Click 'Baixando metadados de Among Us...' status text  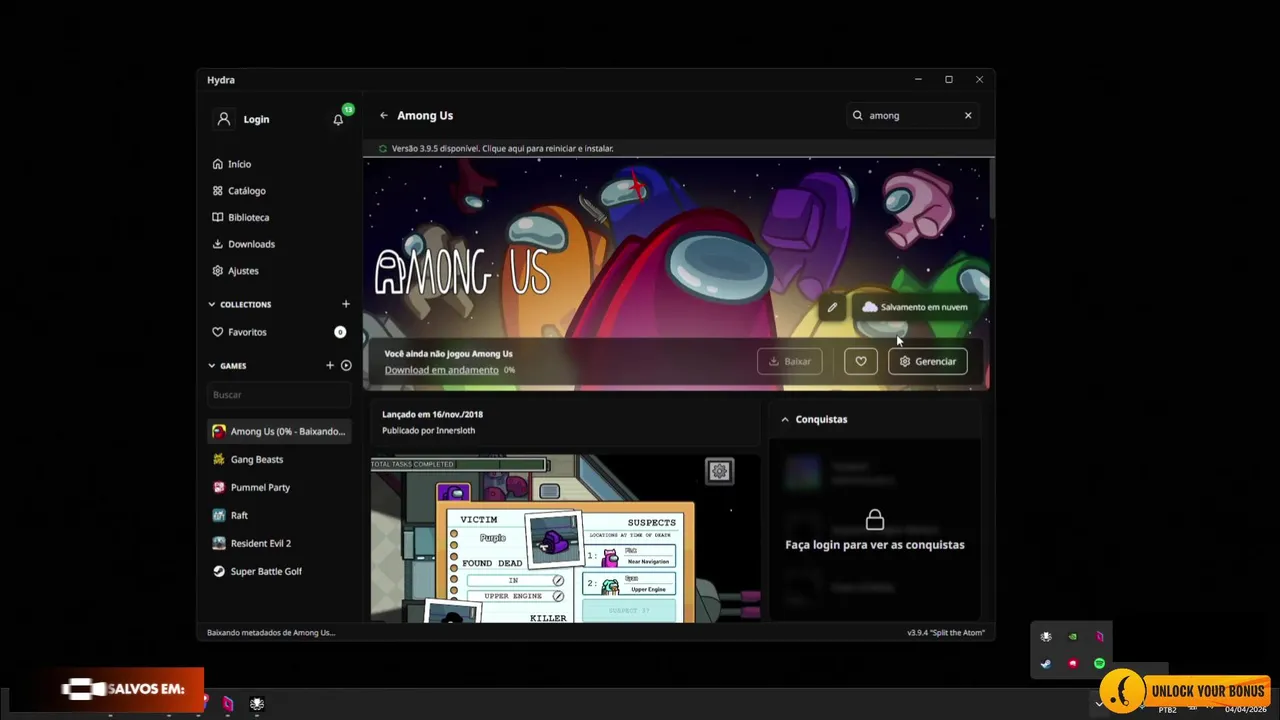click(271, 633)
